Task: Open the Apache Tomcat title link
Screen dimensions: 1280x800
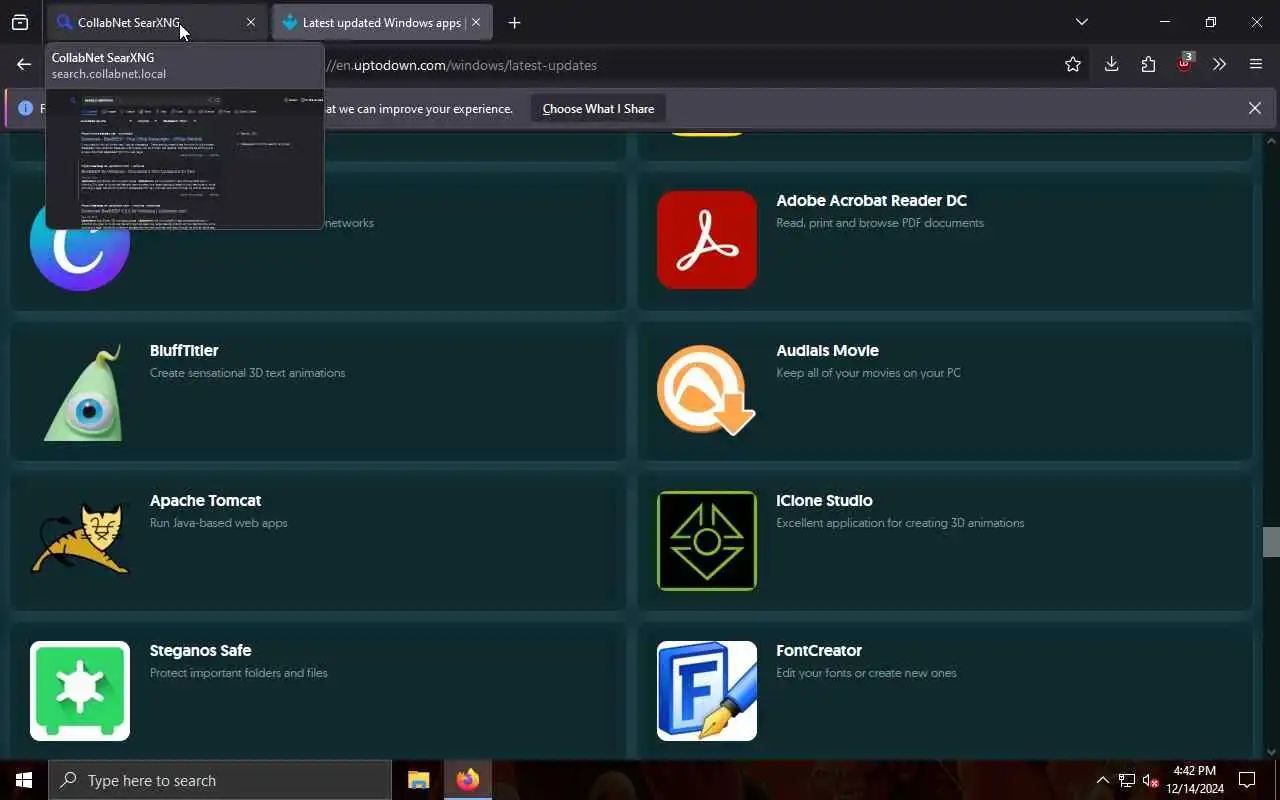Action: tap(205, 500)
